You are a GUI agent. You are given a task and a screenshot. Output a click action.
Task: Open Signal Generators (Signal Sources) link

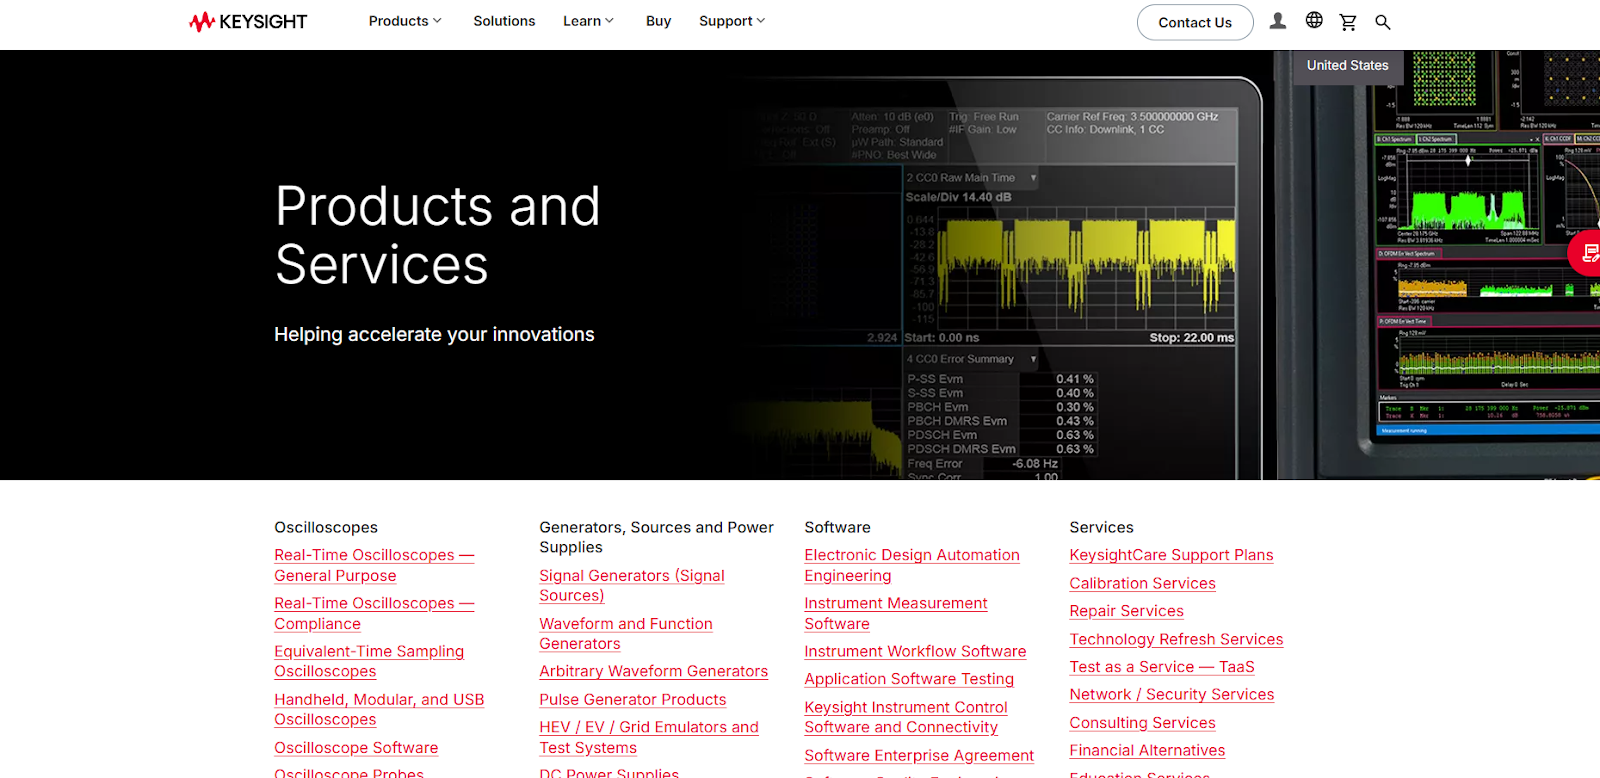632,585
